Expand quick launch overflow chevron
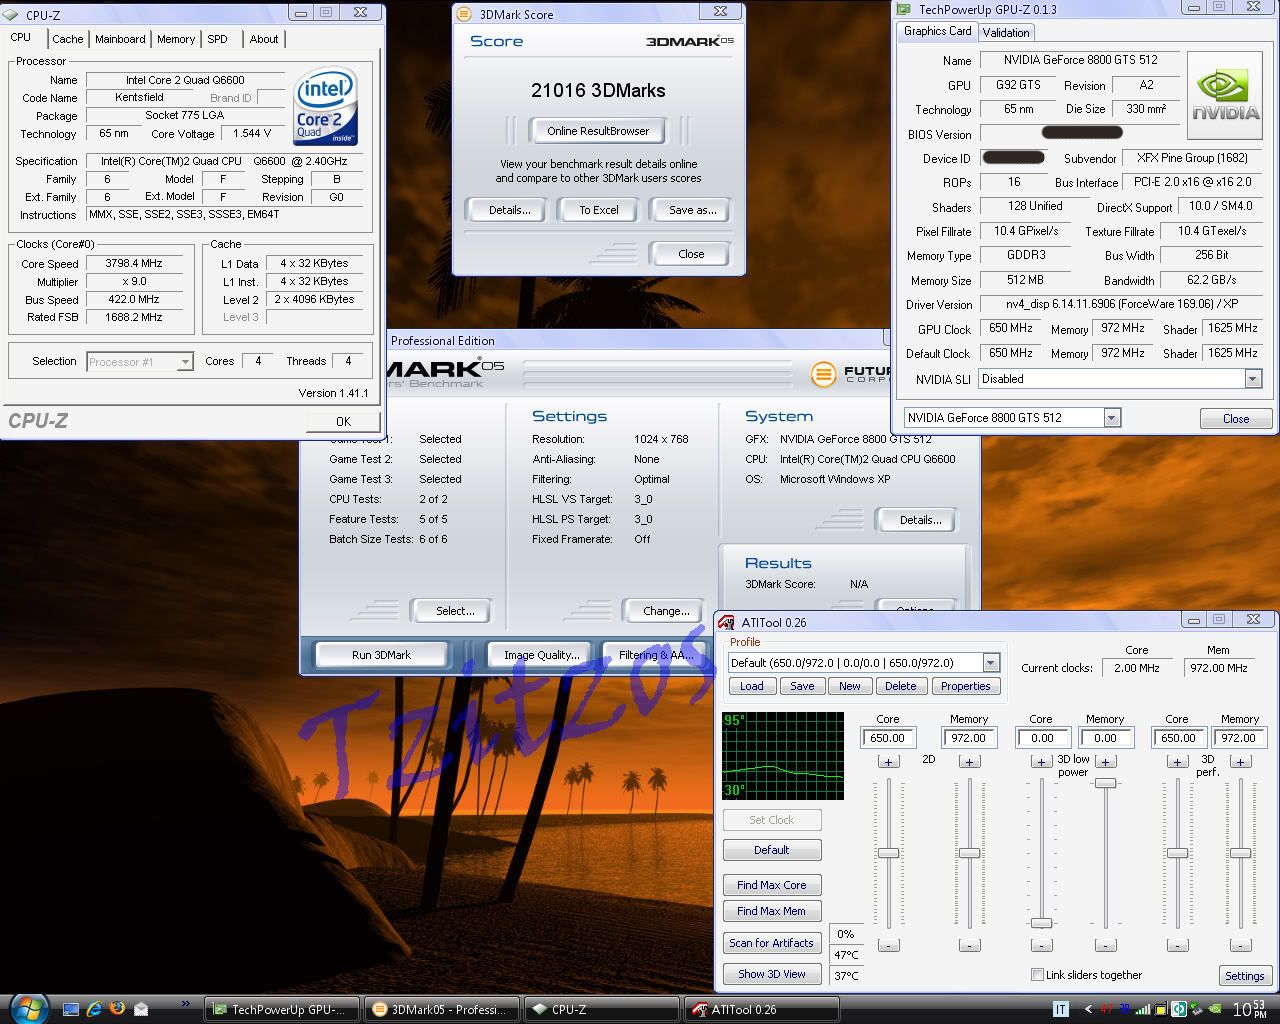This screenshot has height=1024, width=1280. [x=186, y=1004]
